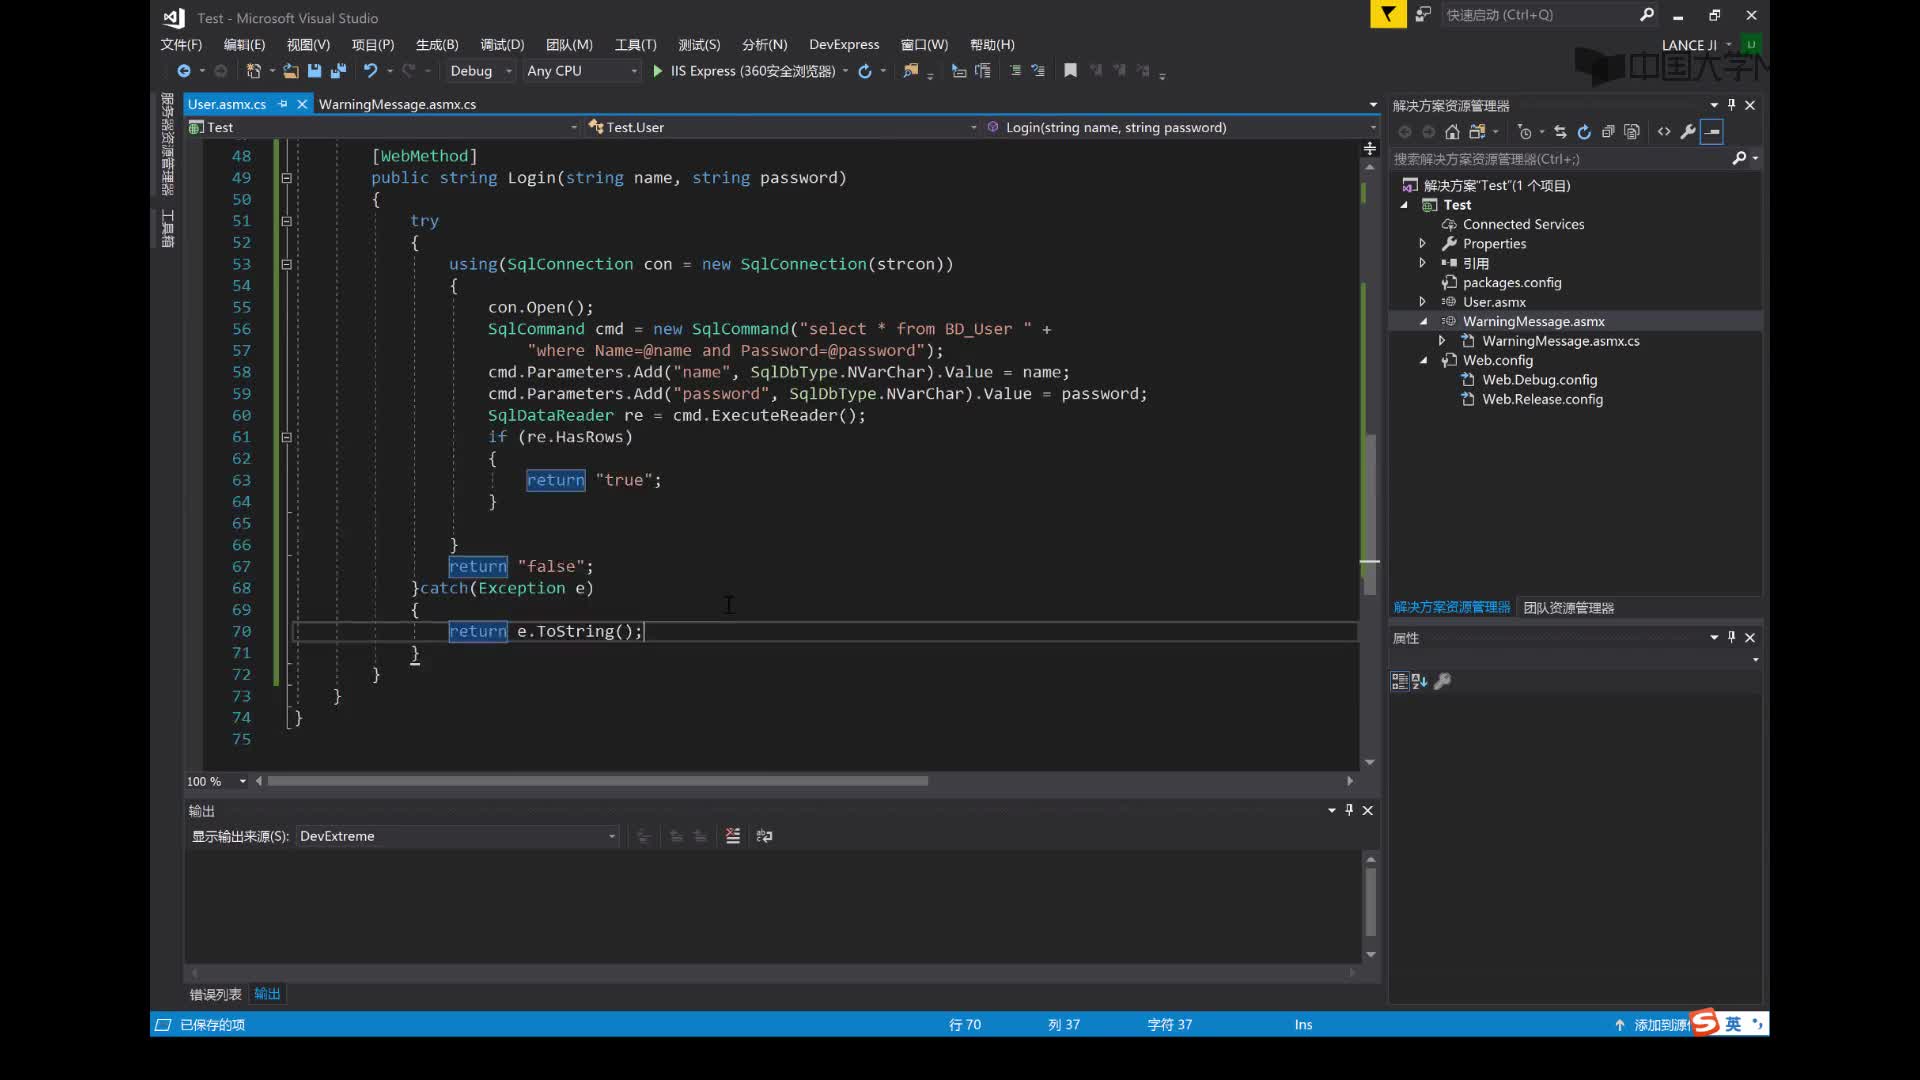Viewport: 1920px width, 1080px height.
Task: Refresh browser with the toolbar refresh icon
Action: coord(865,71)
